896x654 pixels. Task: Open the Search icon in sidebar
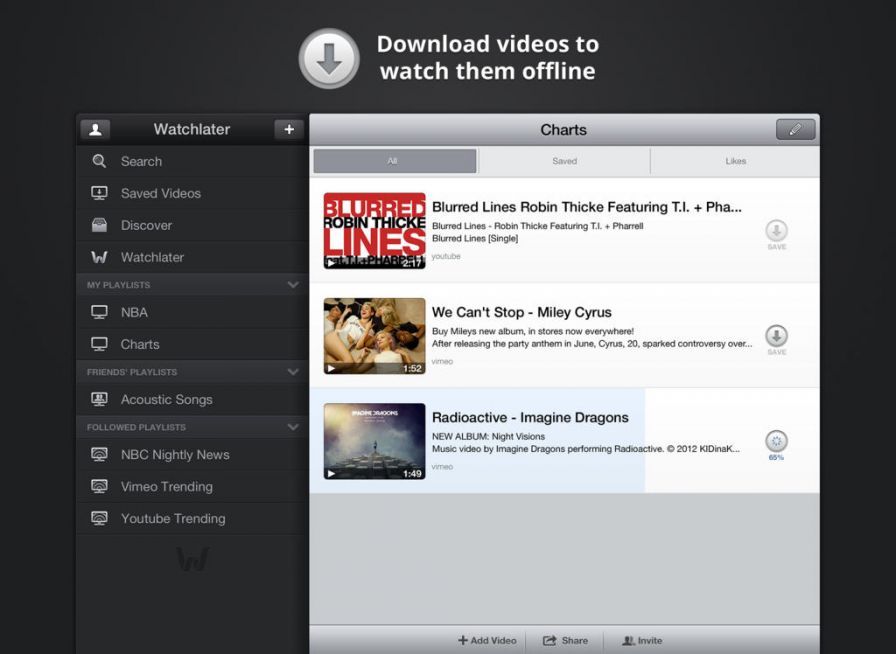click(x=99, y=161)
